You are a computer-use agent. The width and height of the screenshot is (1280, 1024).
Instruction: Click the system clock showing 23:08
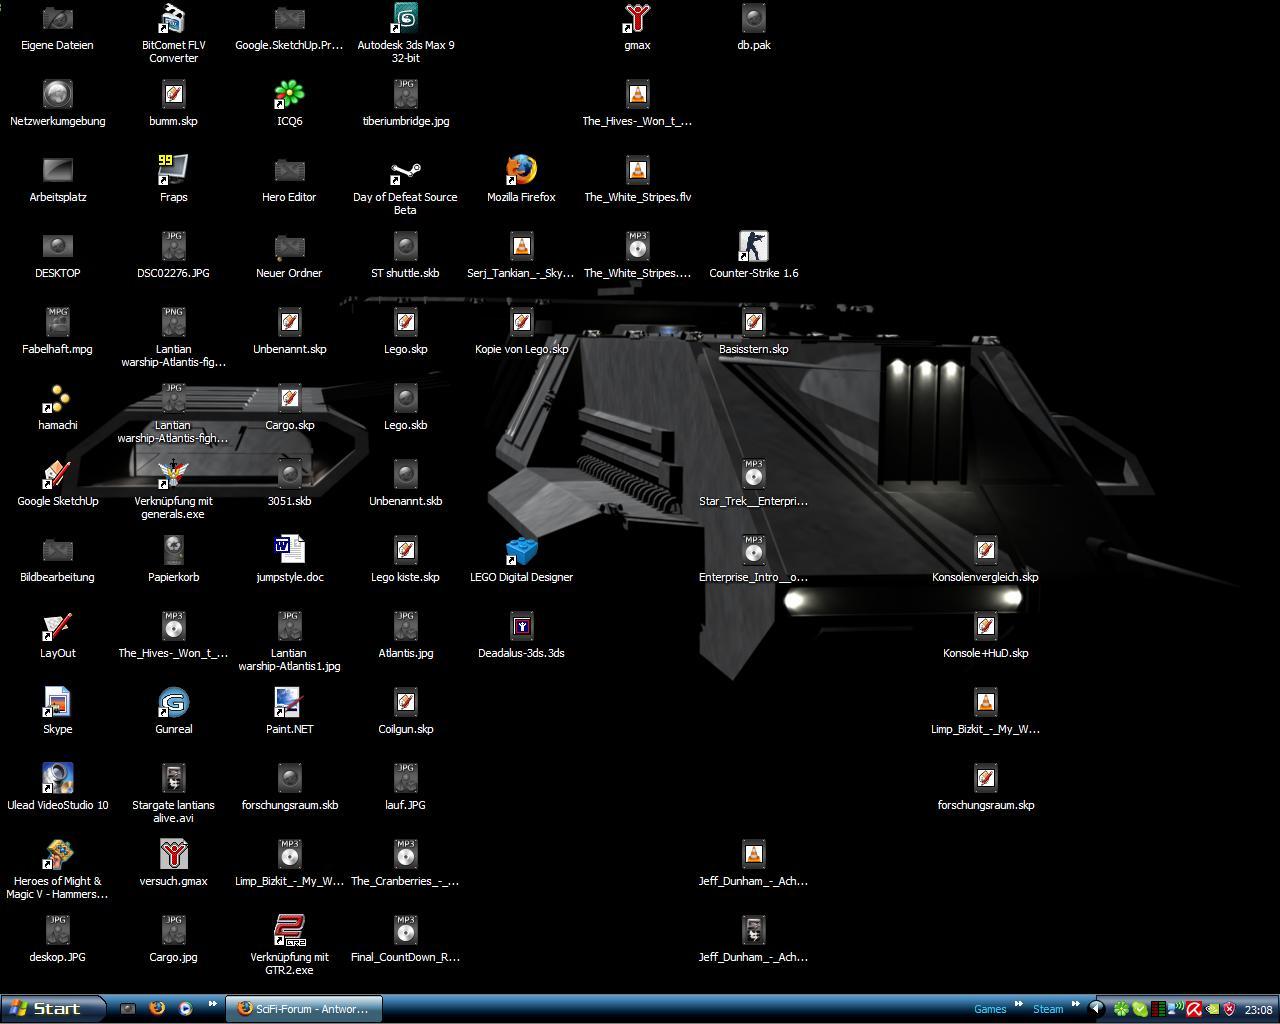[x=1258, y=1010]
